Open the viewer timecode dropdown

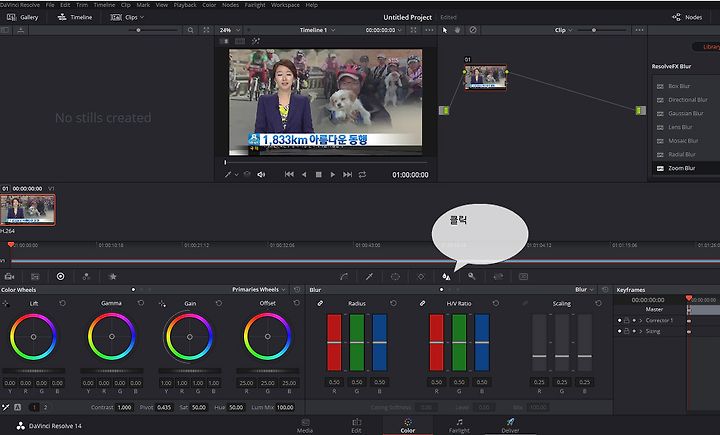coord(384,30)
